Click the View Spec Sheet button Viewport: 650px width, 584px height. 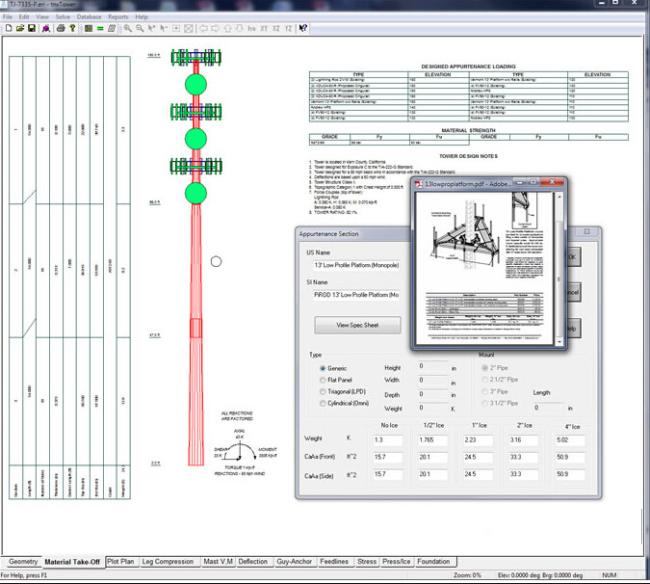pyautogui.click(x=357, y=325)
